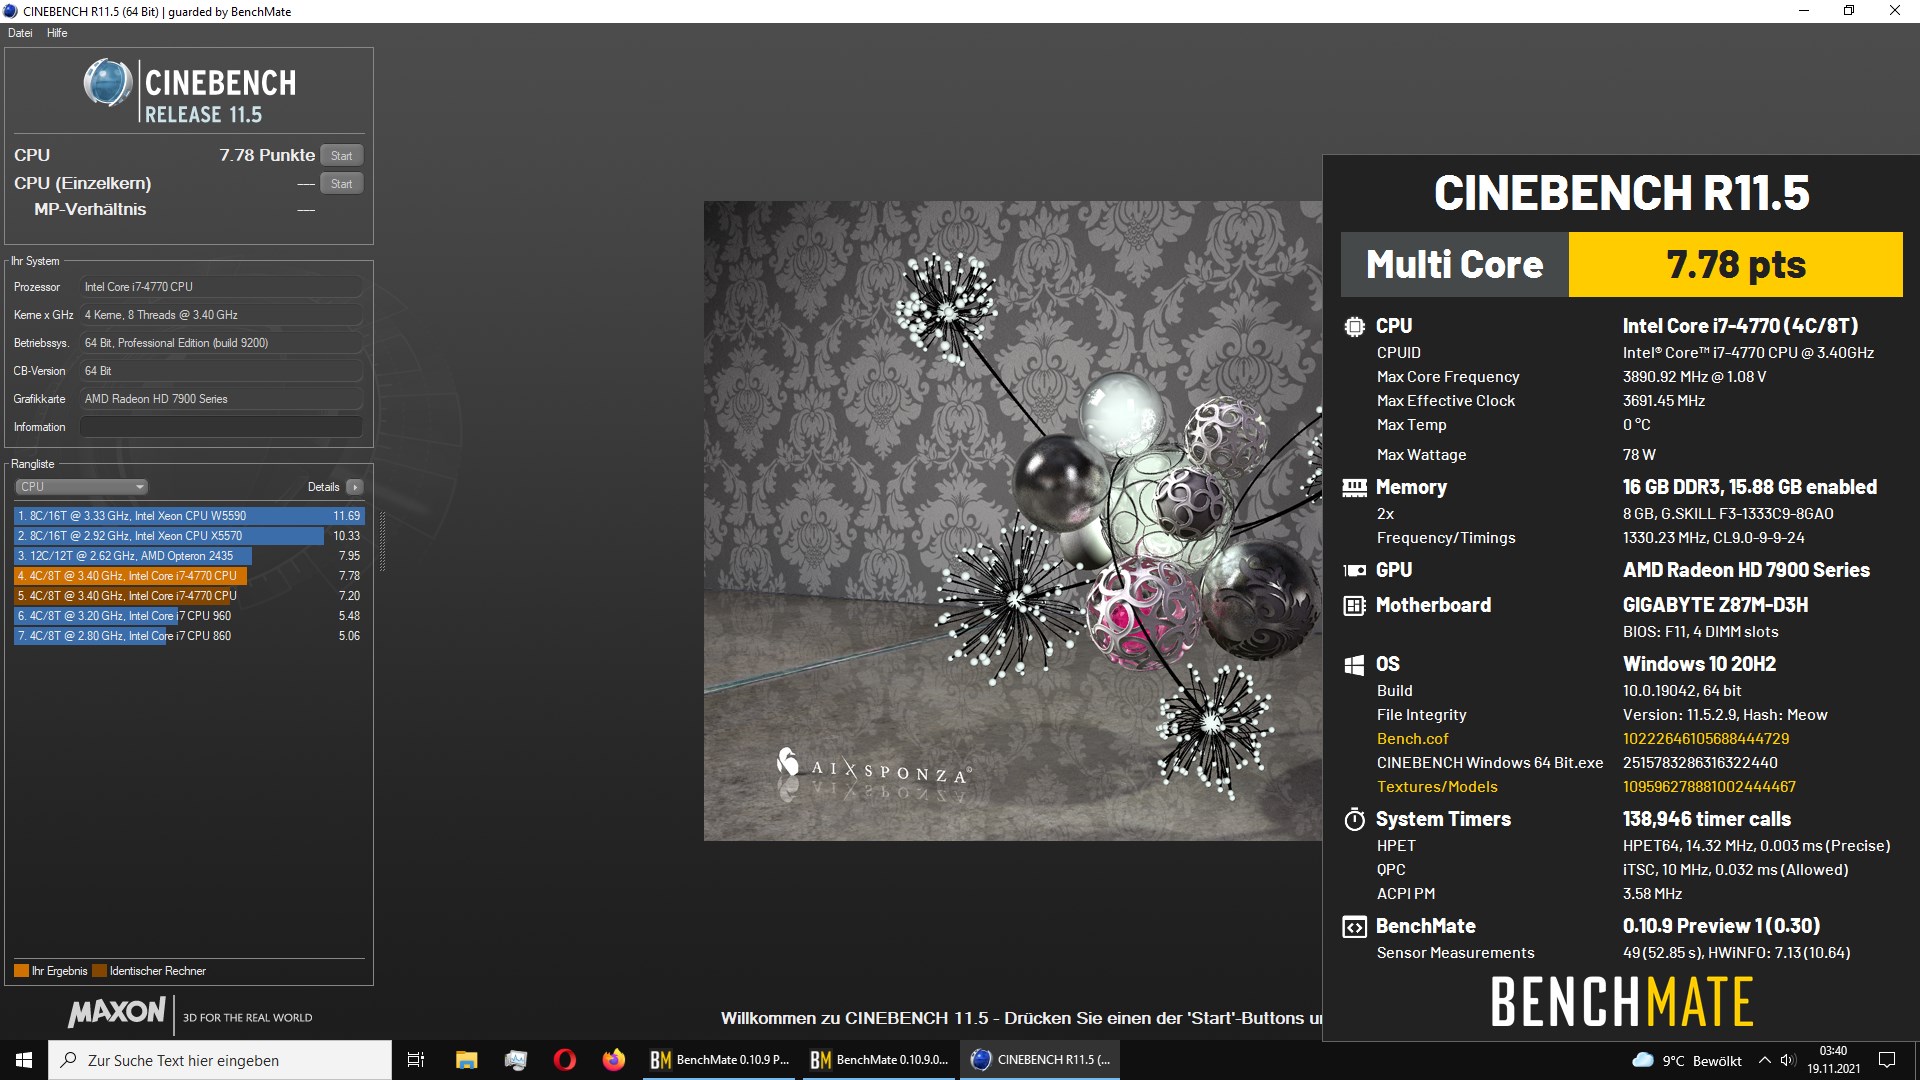The width and height of the screenshot is (1920, 1080).
Task: Switch to CINEBENCH R11.5 taskbar window
Action: pos(1040,1060)
